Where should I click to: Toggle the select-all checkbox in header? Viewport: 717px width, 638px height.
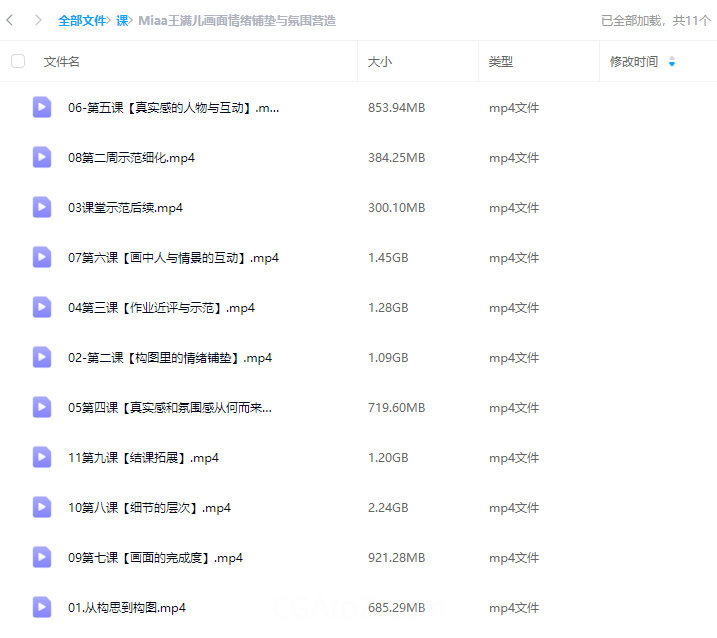(18, 62)
